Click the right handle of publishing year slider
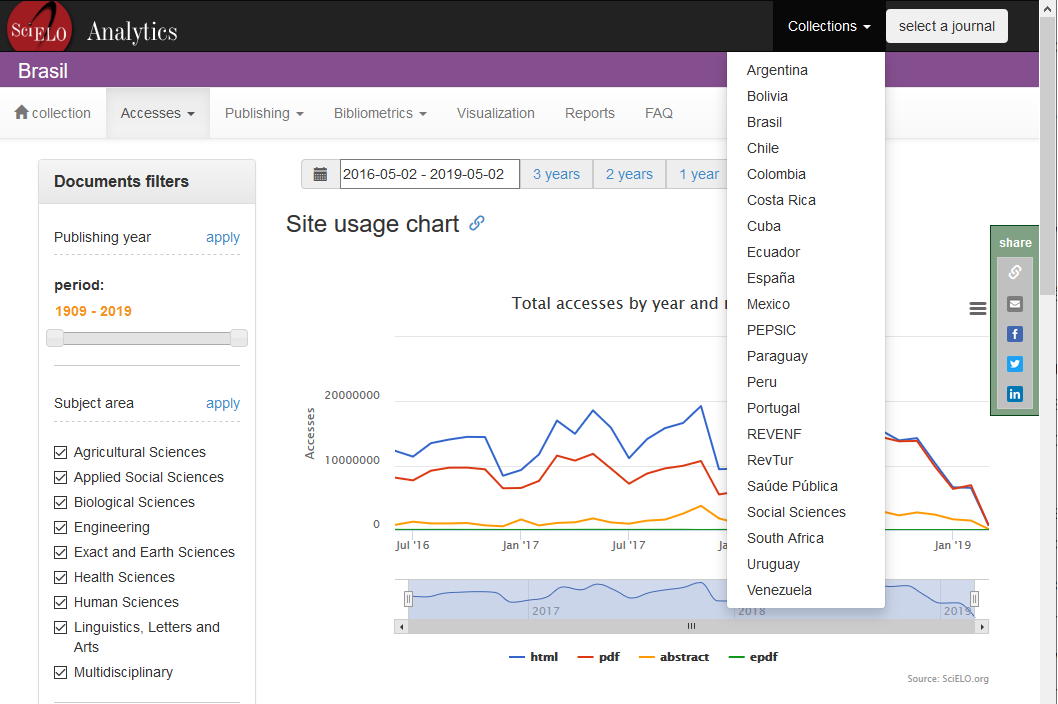The image size is (1058, 704). pos(239,338)
